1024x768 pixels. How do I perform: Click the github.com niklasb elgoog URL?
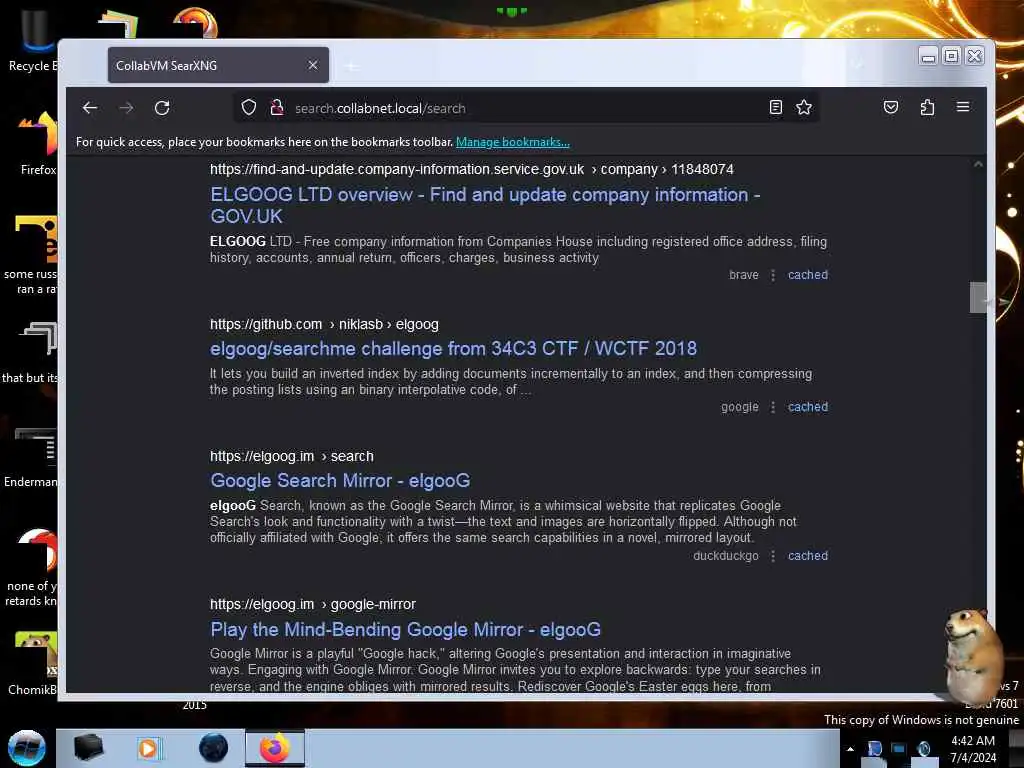(x=324, y=325)
